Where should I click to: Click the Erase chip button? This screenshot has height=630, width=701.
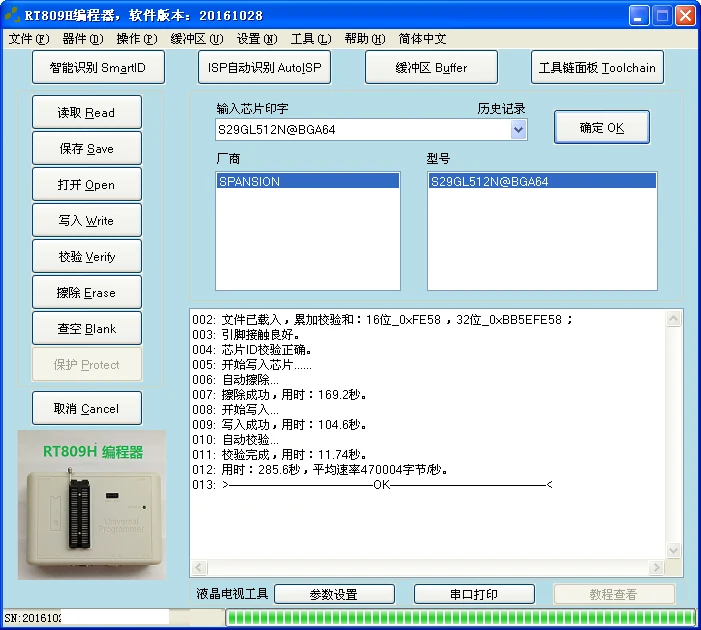point(87,292)
